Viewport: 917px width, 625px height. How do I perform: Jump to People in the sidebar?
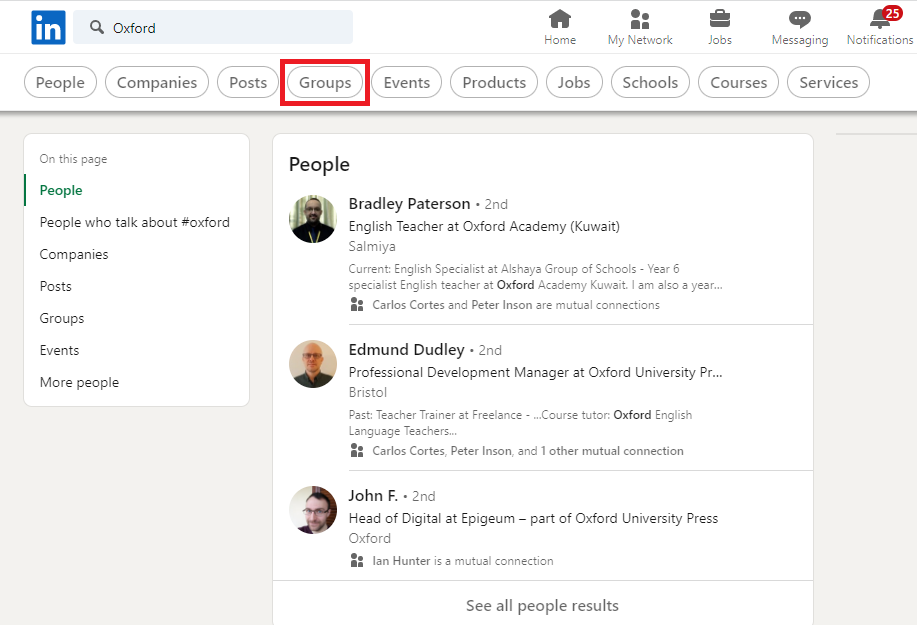click(x=61, y=190)
